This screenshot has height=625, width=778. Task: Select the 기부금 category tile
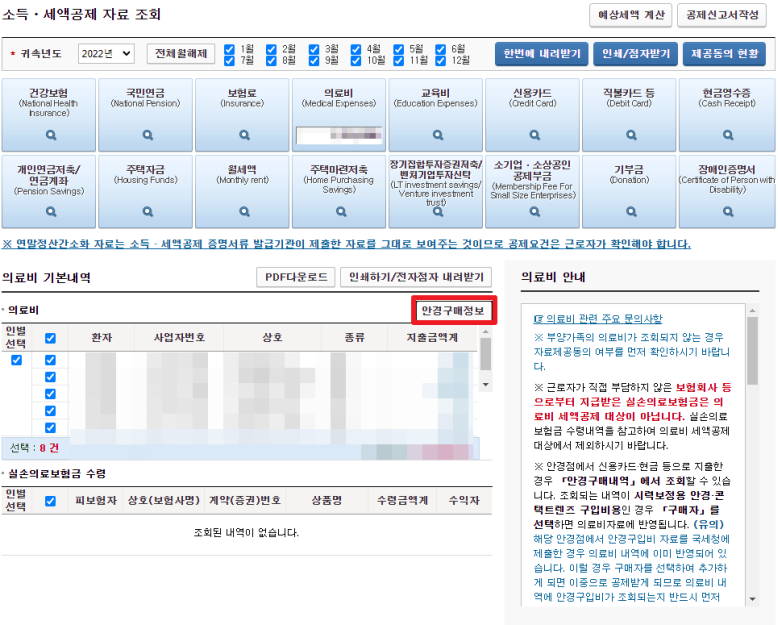(629, 191)
